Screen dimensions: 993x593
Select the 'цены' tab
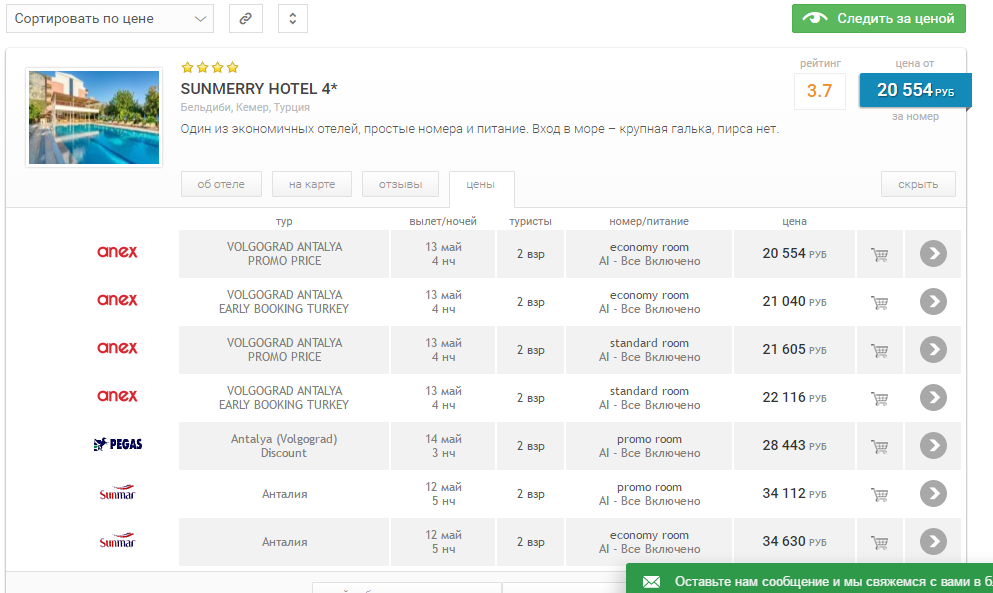(481, 185)
